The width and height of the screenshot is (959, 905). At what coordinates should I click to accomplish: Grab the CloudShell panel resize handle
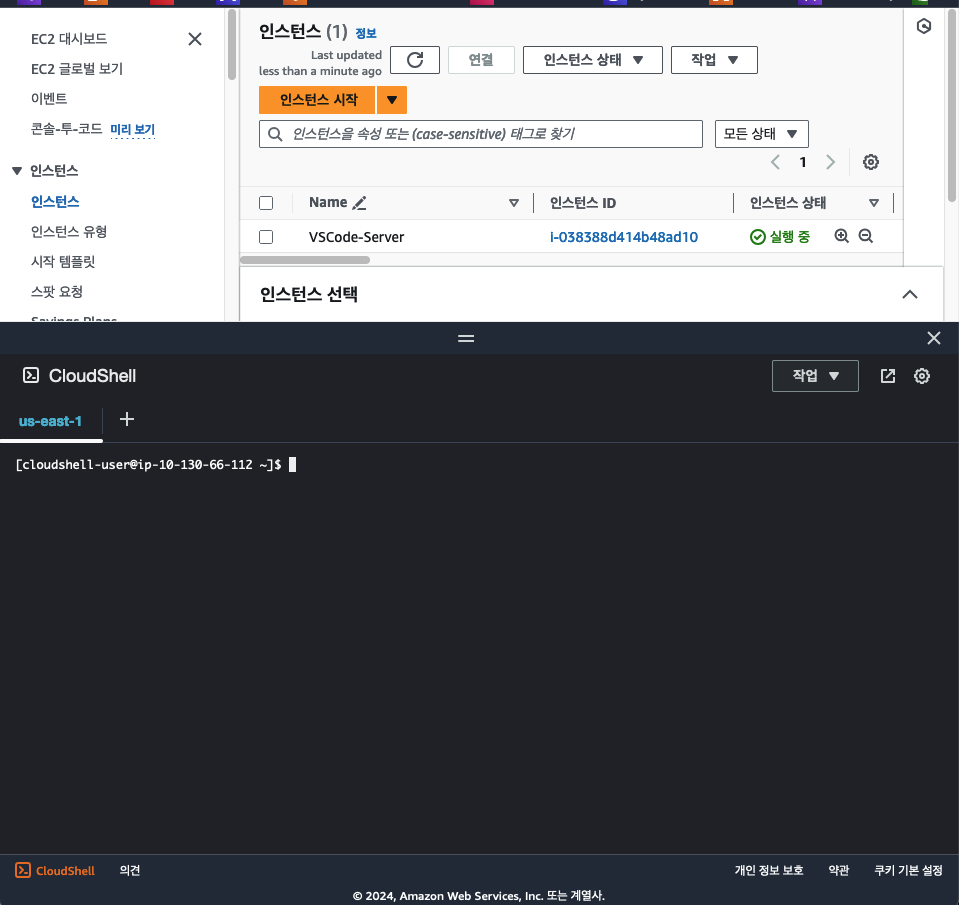pyautogui.click(x=466, y=338)
